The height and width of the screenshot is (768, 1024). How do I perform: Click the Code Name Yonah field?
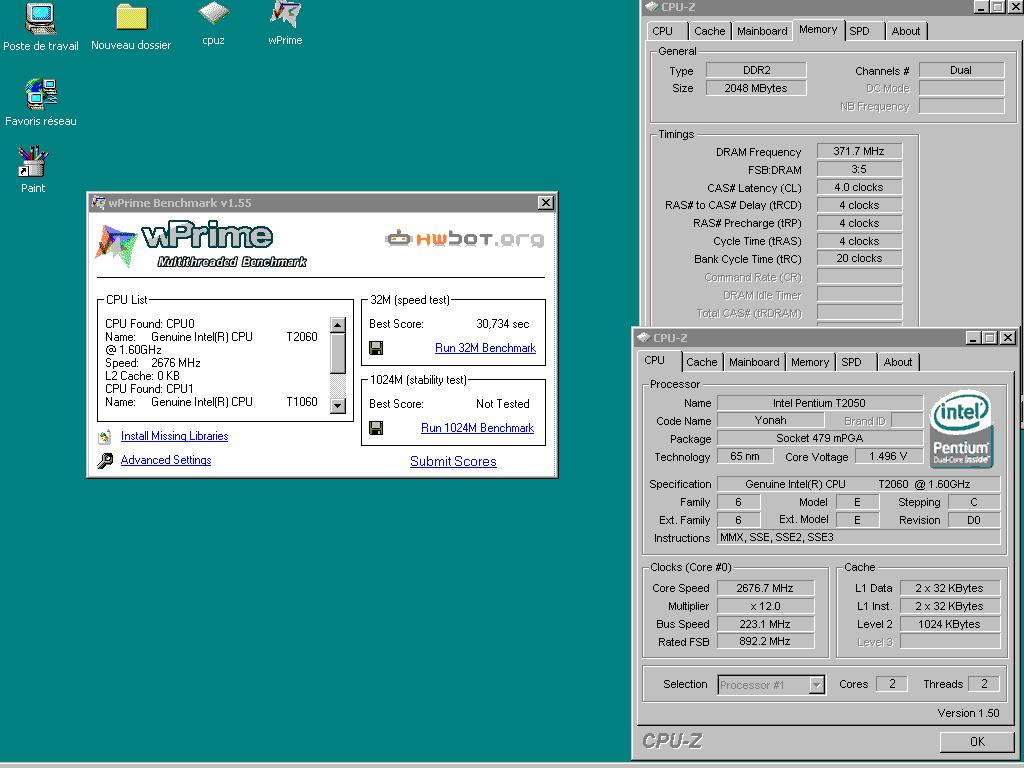(771, 421)
